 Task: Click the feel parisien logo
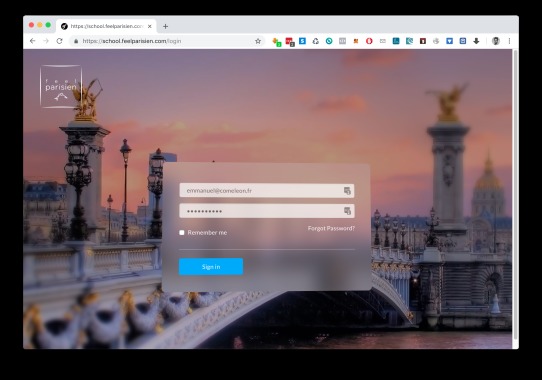coord(61,86)
